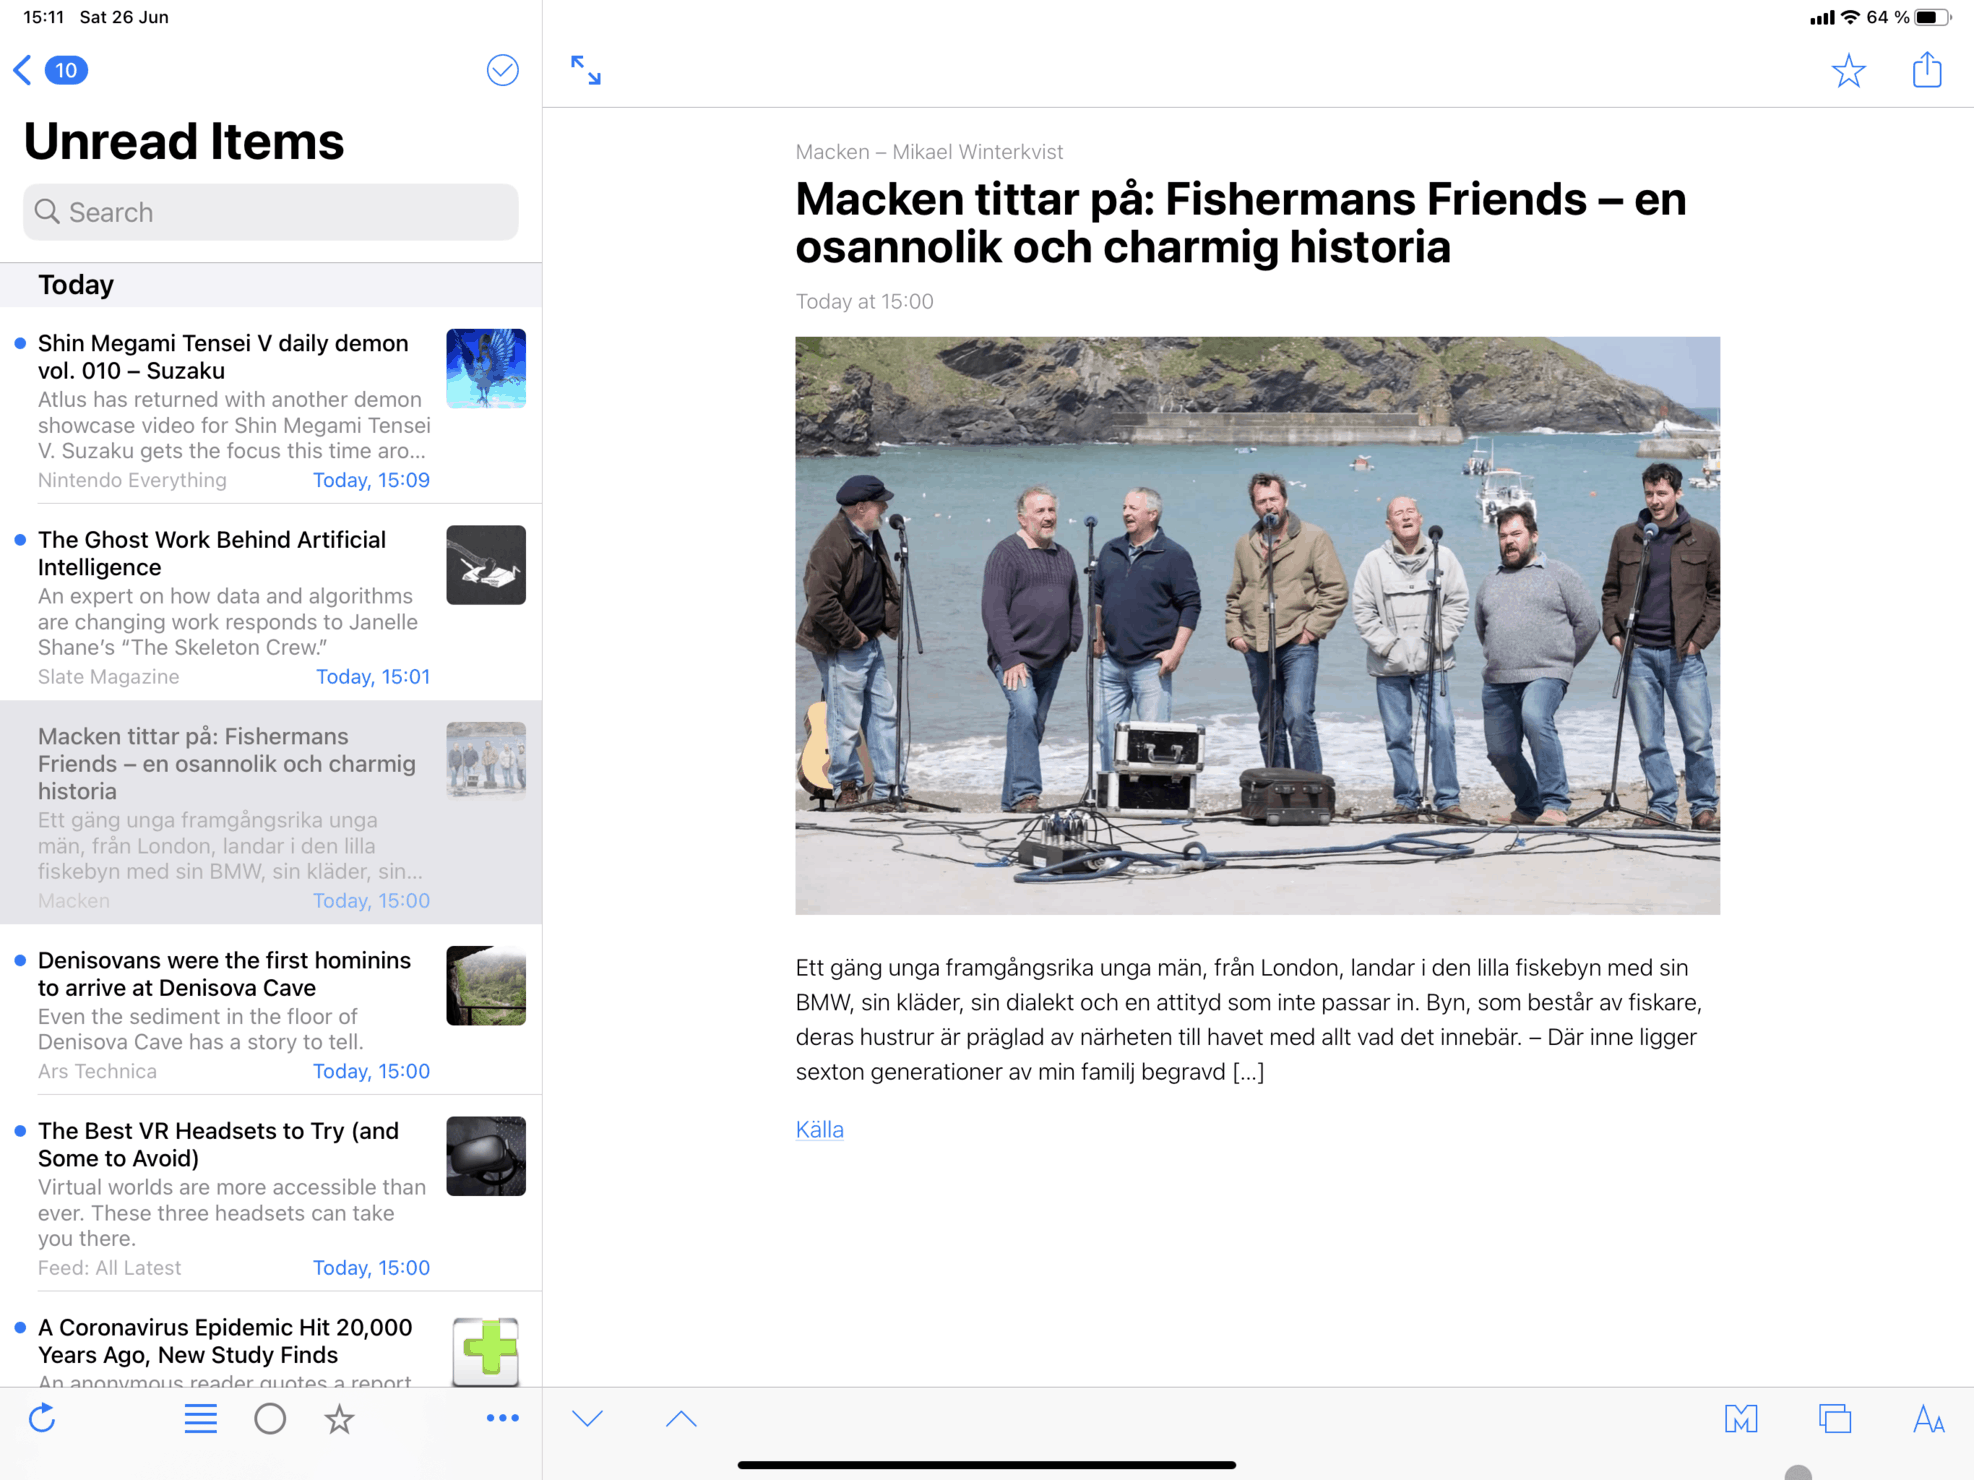Show starred items filter in bottom bar
The width and height of the screenshot is (1974, 1480).
pyautogui.click(x=340, y=1418)
